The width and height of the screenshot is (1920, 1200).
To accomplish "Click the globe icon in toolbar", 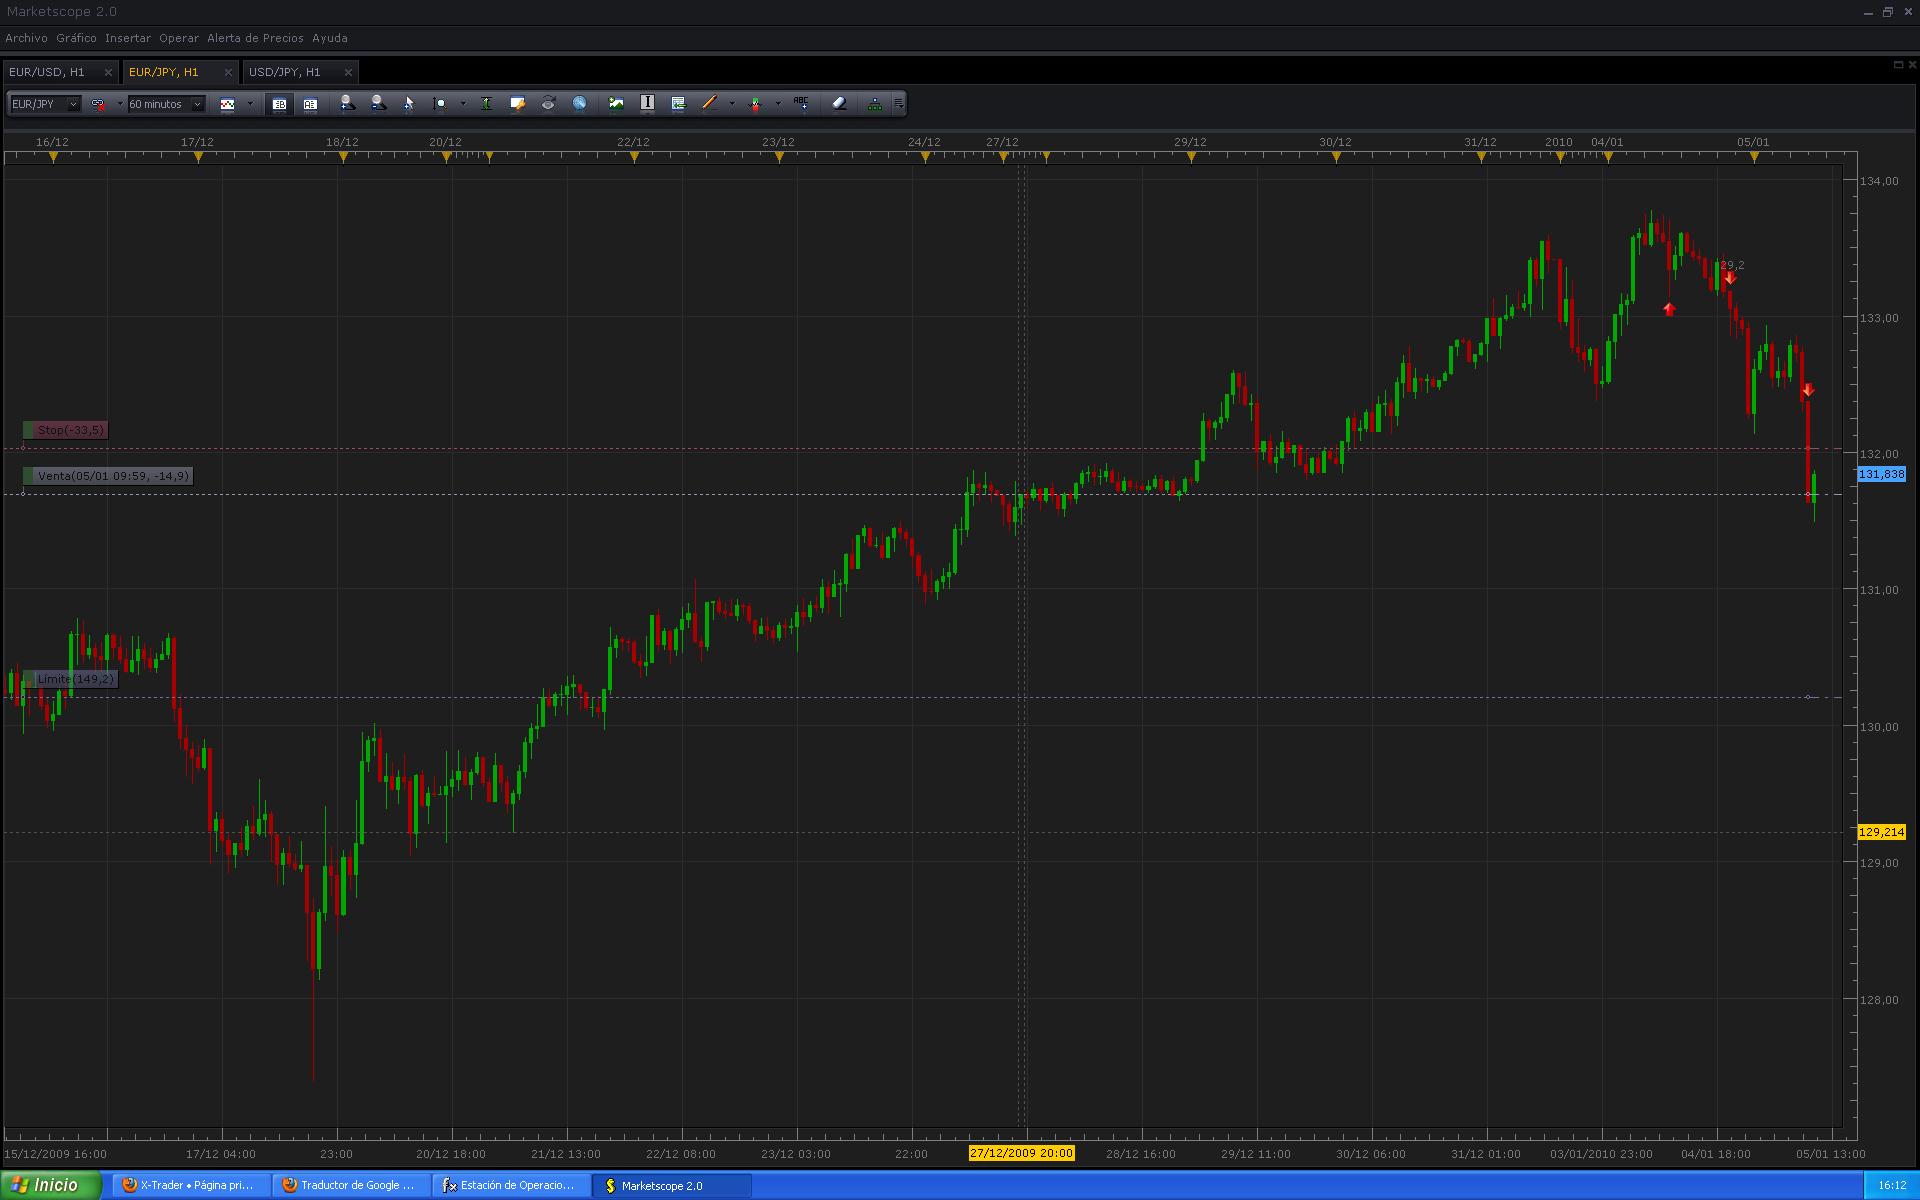I will (579, 104).
